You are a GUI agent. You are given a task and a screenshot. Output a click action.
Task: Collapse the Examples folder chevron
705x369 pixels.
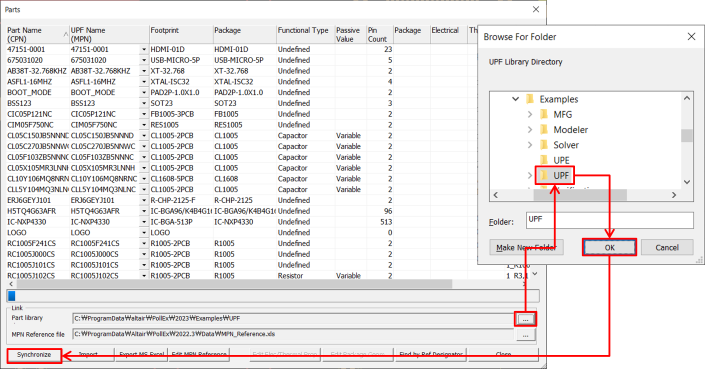pyautogui.click(x=515, y=99)
